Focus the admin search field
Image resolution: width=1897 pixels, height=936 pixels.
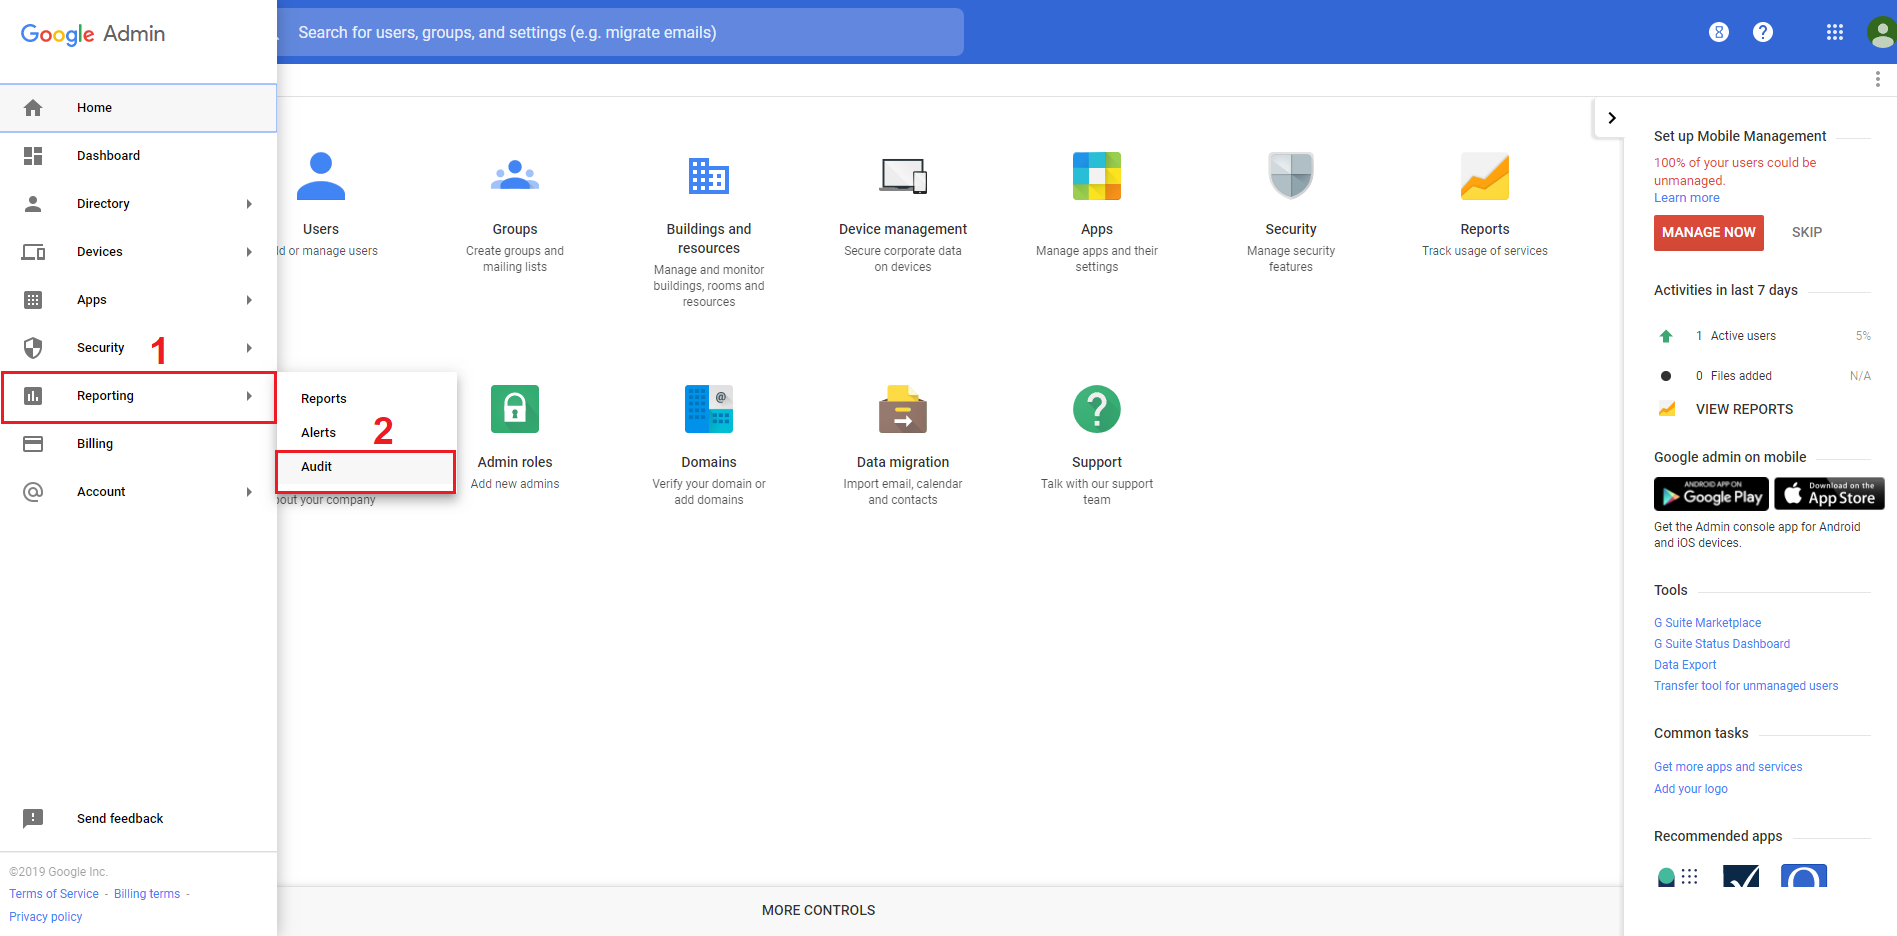click(x=620, y=32)
